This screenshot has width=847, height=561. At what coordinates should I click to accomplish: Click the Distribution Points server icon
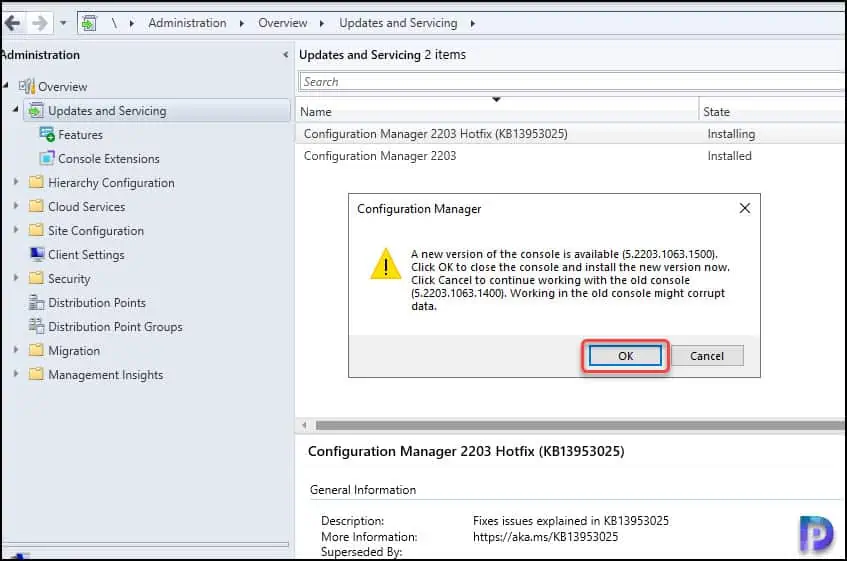36,302
